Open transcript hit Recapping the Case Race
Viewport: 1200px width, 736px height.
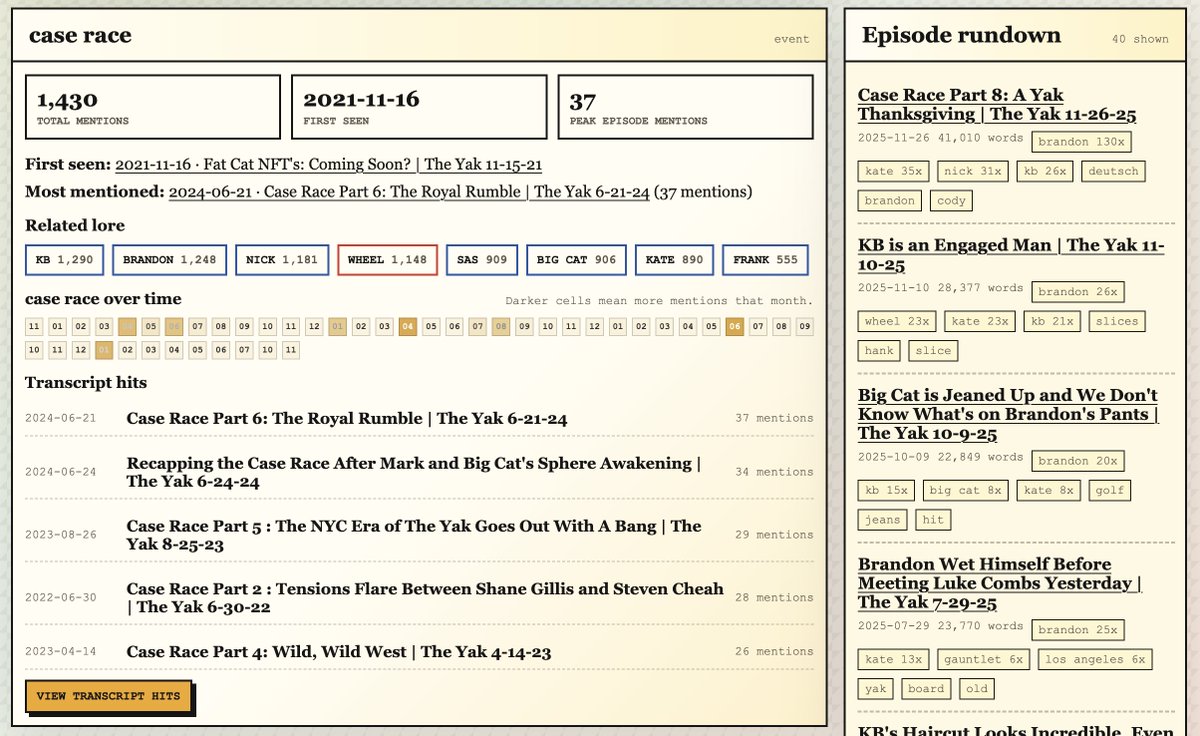click(x=414, y=472)
